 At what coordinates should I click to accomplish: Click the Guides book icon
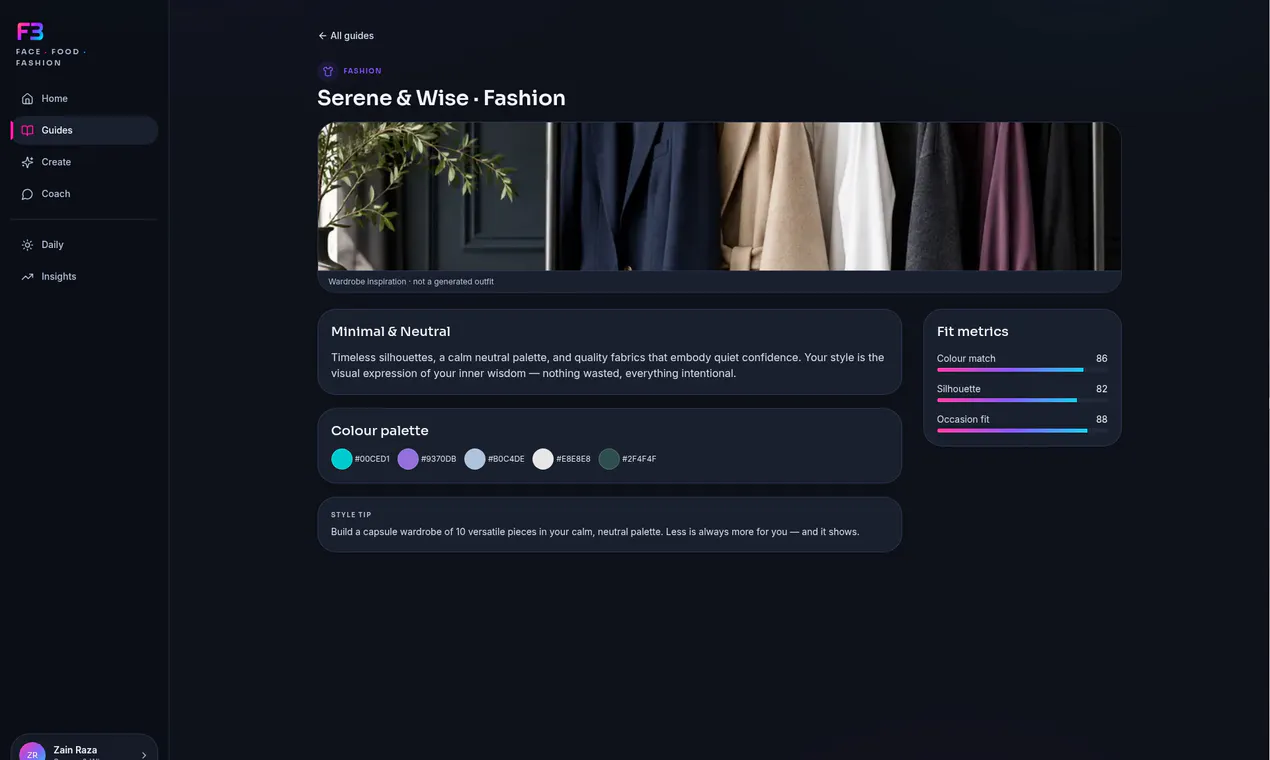(x=27, y=131)
